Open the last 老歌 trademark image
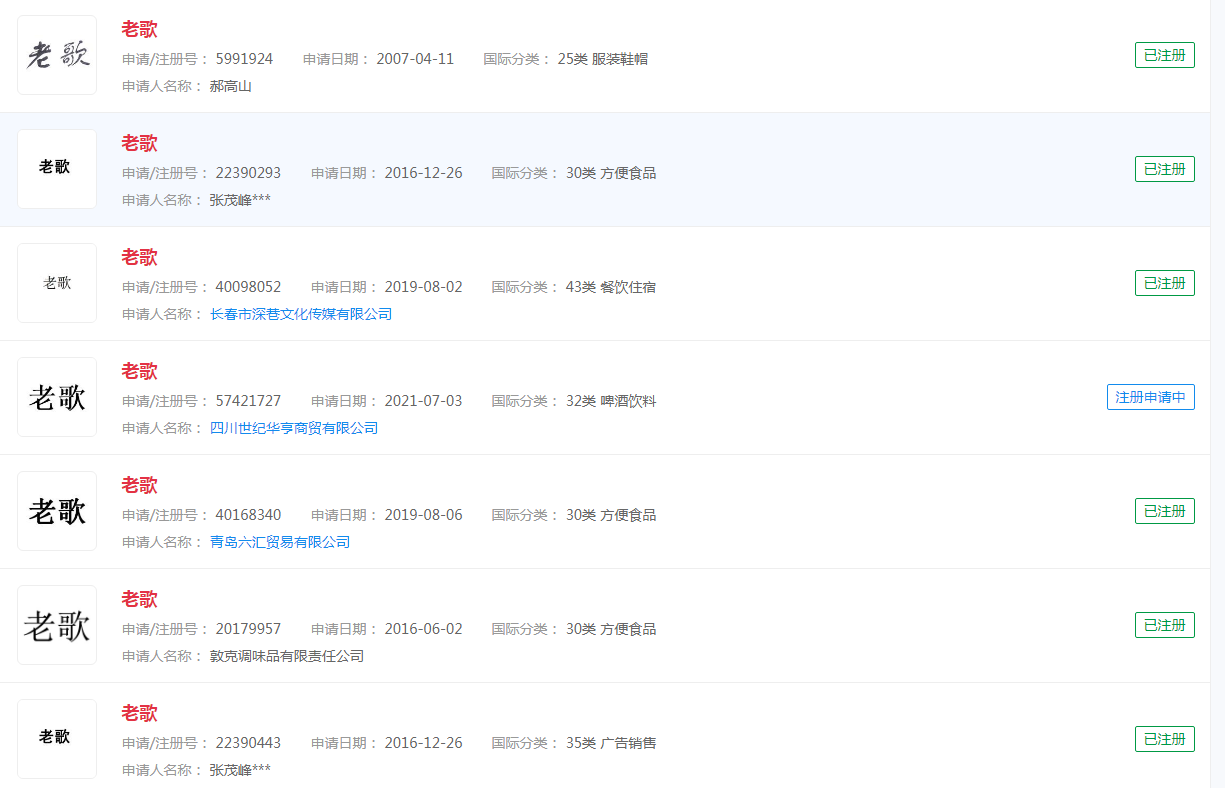Screen dimensions: 1225x788 click(56, 738)
